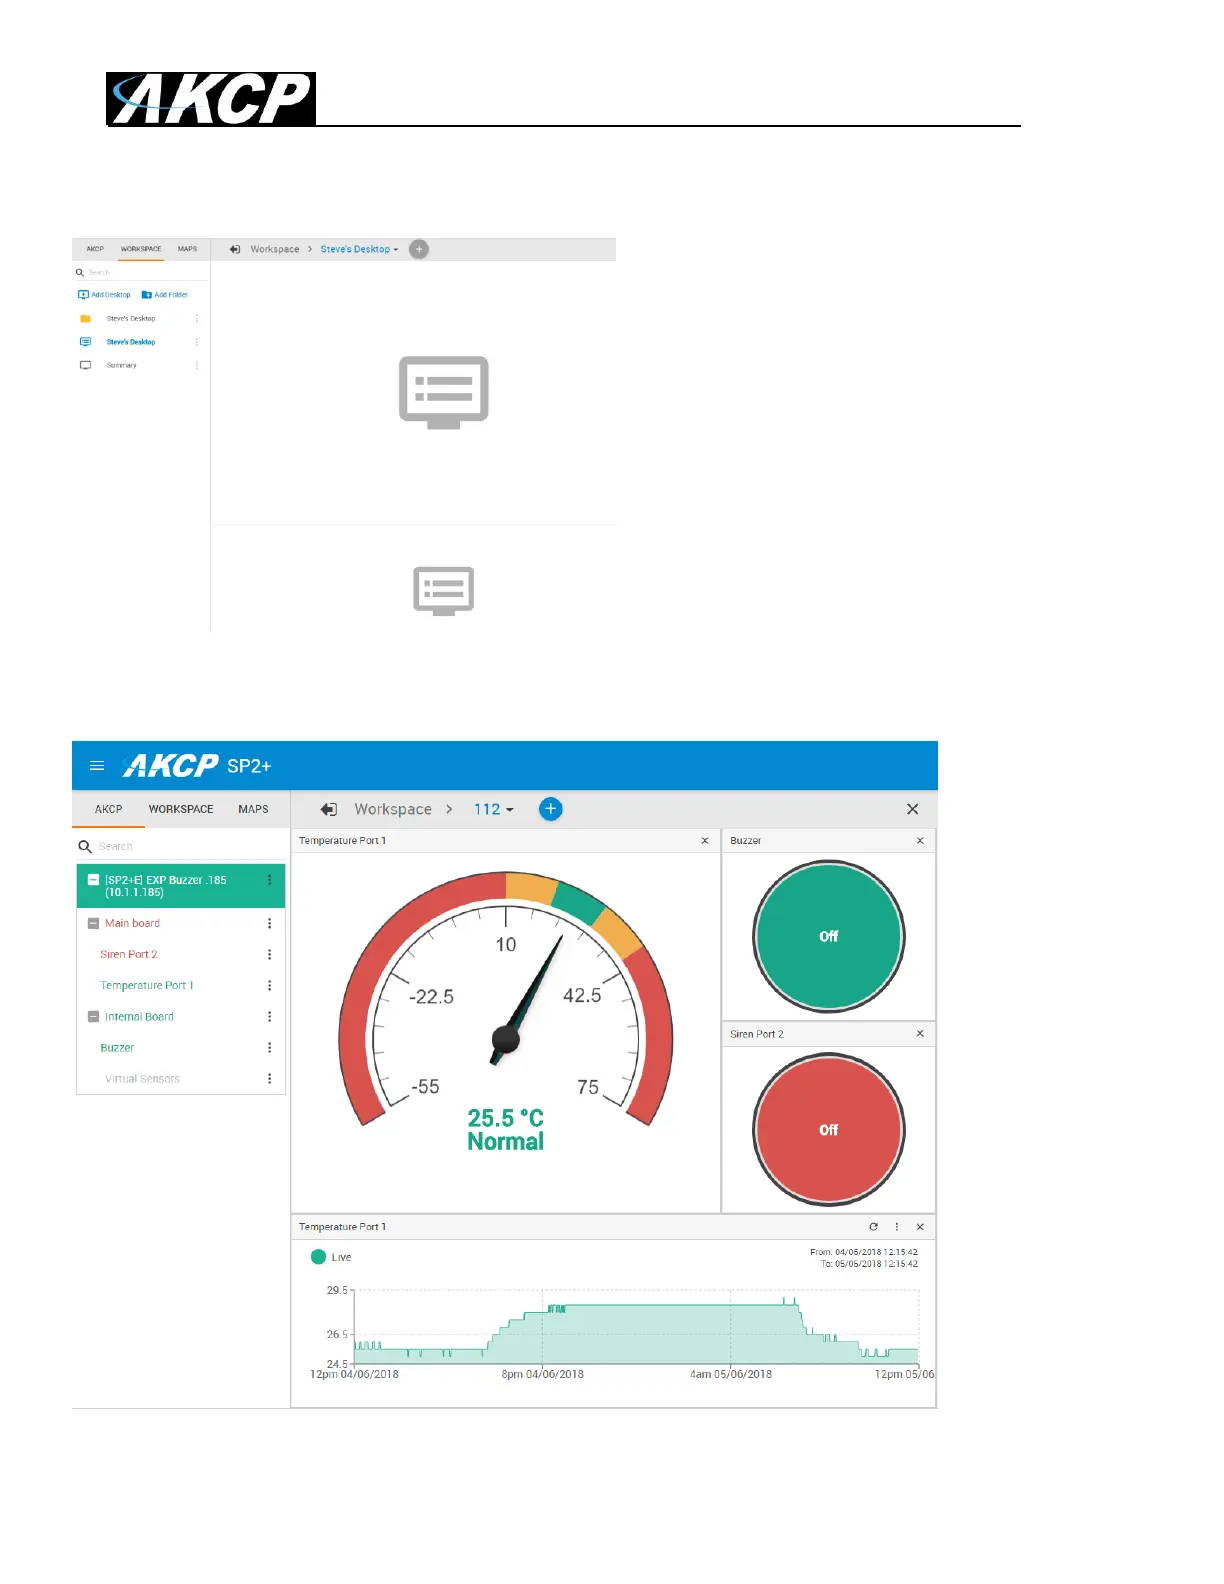The height and width of the screenshot is (1584, 1224).
Task: Open the 112 desktop dropdown
Action: pos(494,809)
